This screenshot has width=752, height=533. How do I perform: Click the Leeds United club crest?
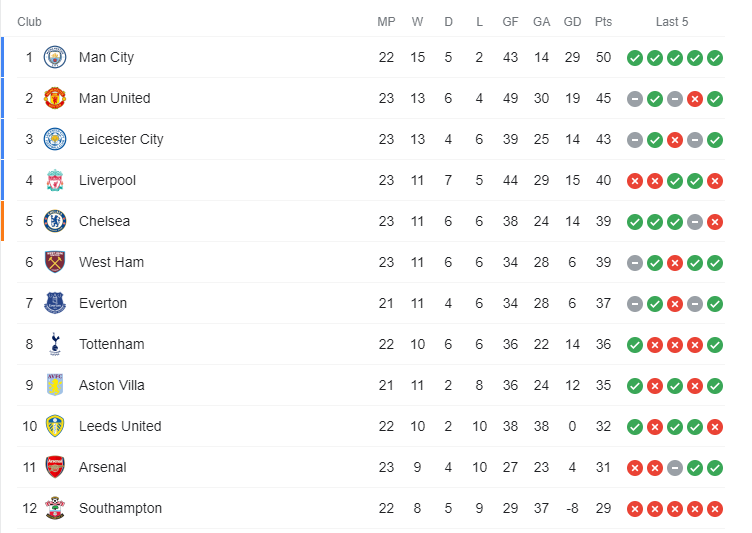pos(55,426)
